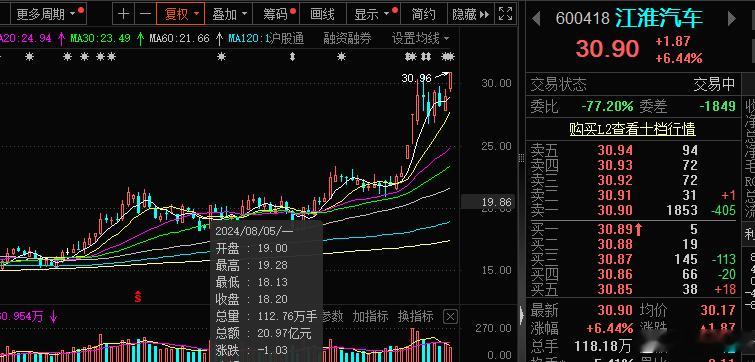Click tooltip date 2024/08/05/一

pyautogui.click(x=254, y=231)
